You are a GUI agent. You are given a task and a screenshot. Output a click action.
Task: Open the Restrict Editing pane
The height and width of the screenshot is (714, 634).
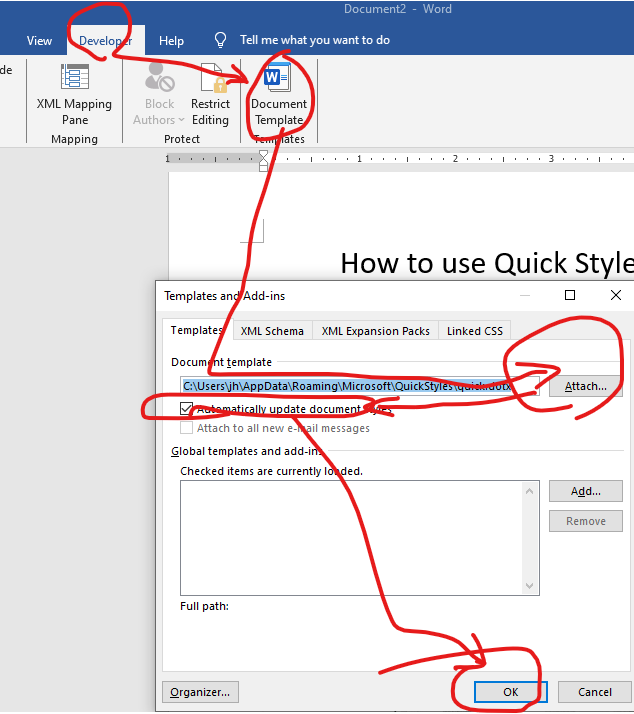click(210, 95)
